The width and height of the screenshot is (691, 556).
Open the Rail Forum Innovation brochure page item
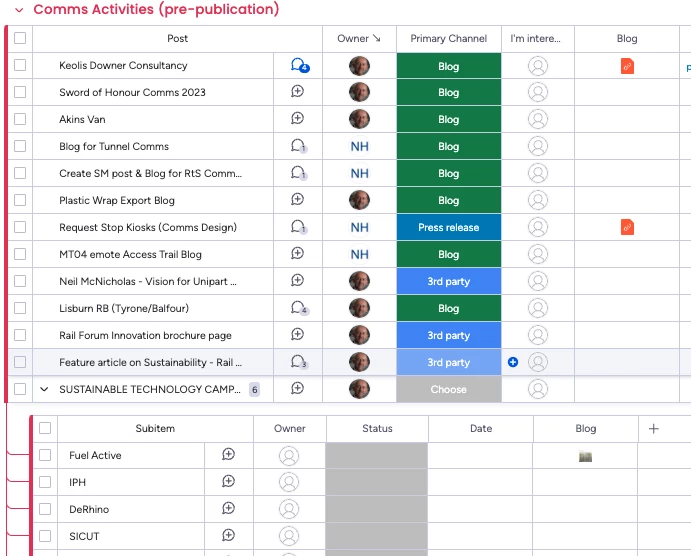(145, 335)
